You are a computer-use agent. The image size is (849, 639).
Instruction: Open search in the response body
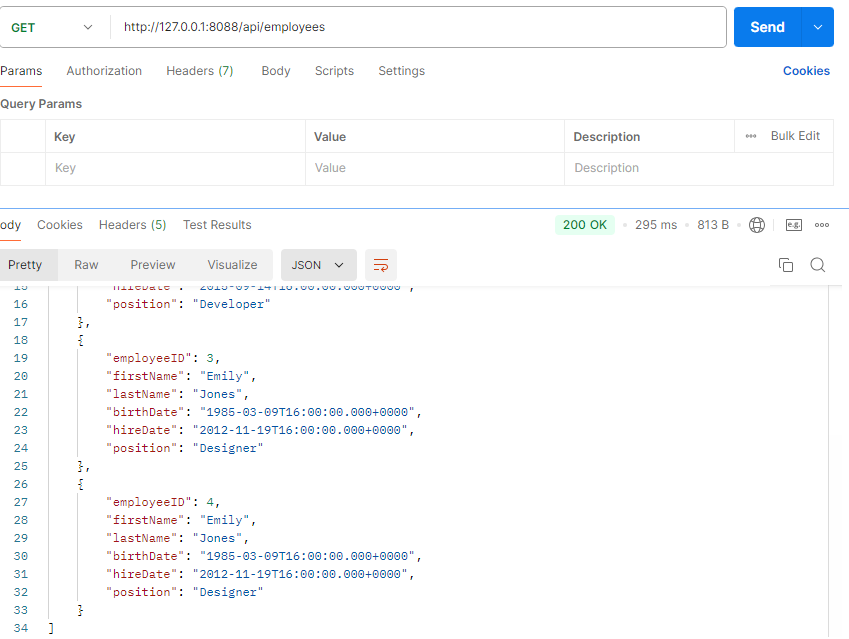tap(817, 265)
